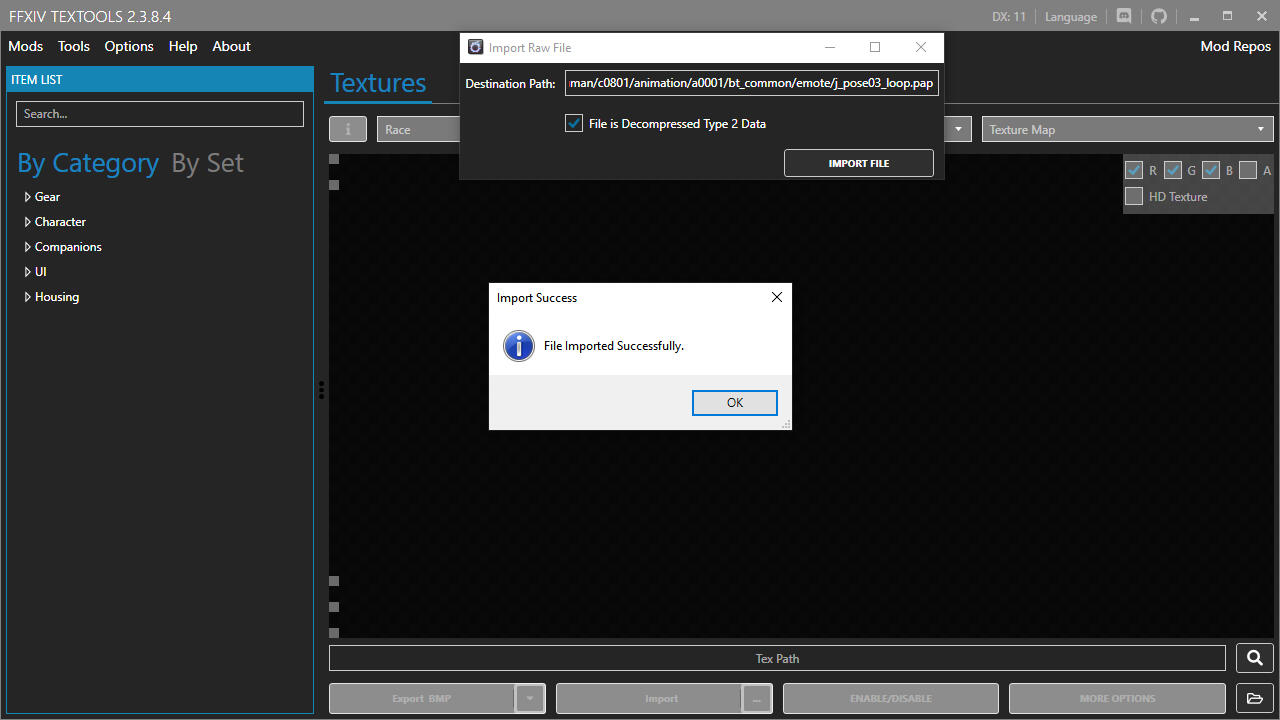Enable the HD Texture checkbox
The width and height of the screenshot is (1280, 720).
click(x=1134, y=196)
